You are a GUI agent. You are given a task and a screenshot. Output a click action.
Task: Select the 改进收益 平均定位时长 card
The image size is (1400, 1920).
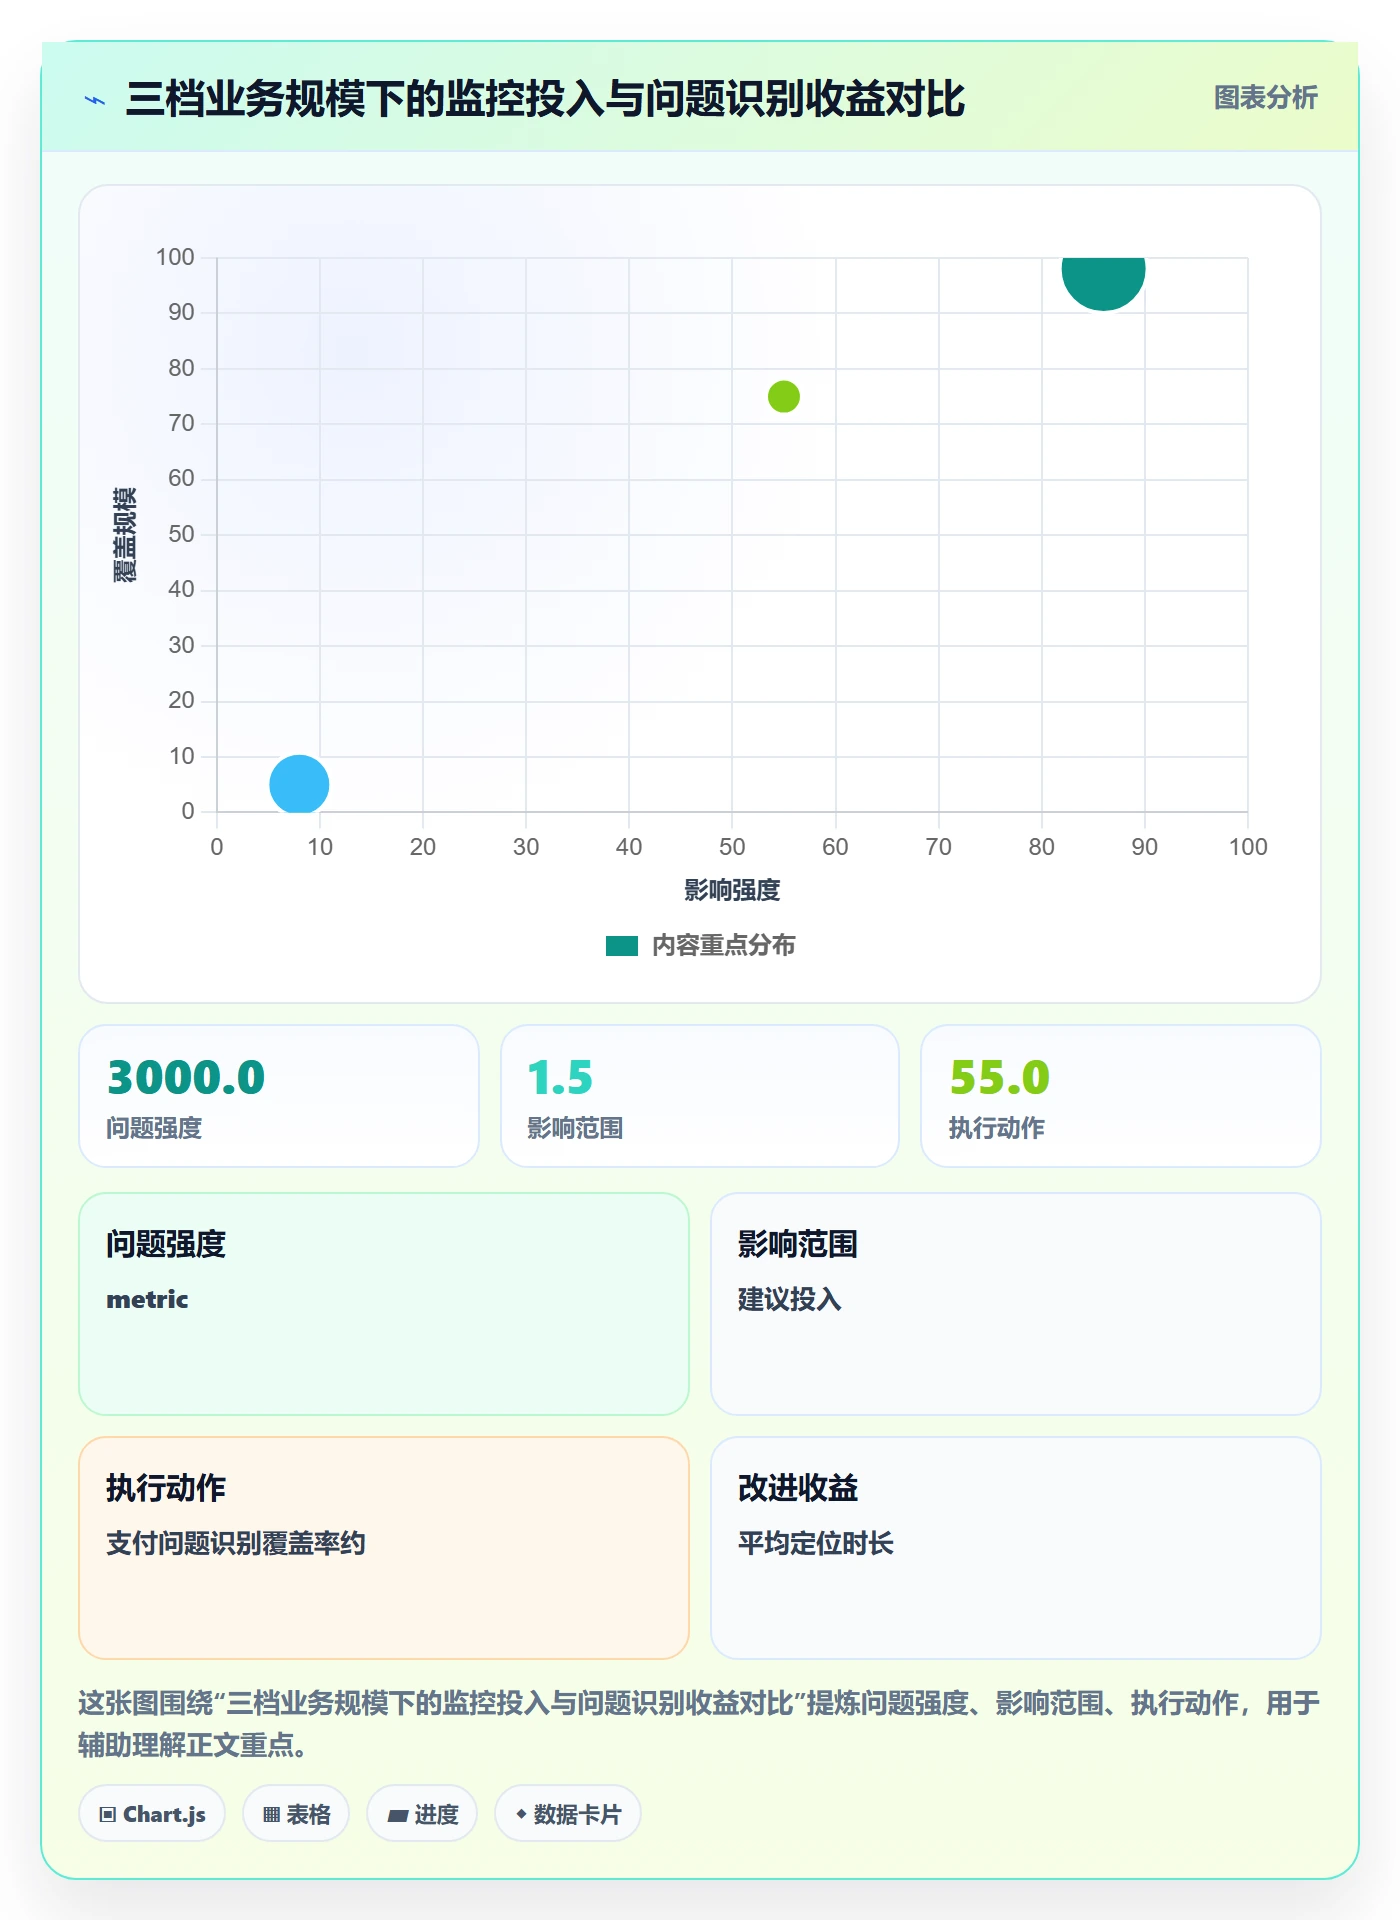pyautogui.click(x=1016, y=1548)
